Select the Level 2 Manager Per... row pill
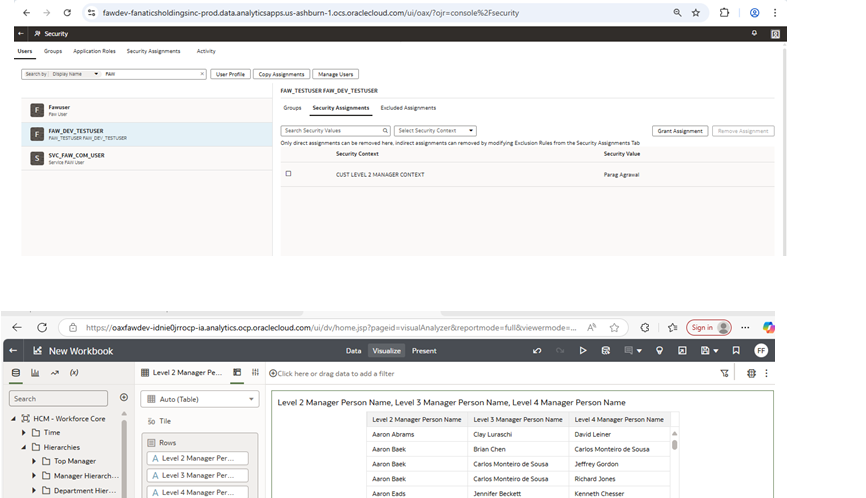866x498 pixels. point(197,458)
